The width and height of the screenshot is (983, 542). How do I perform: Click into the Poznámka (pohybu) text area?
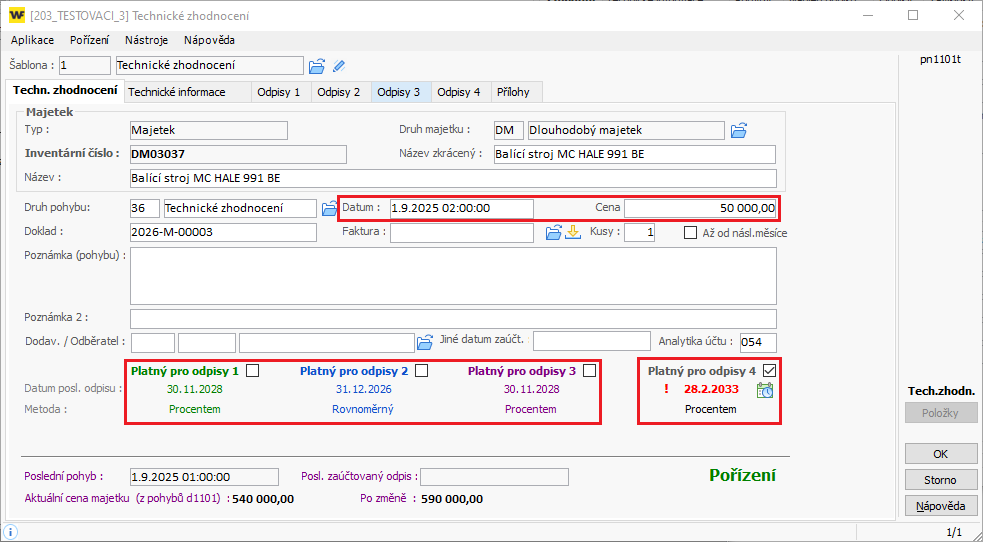tap(453, 275)
